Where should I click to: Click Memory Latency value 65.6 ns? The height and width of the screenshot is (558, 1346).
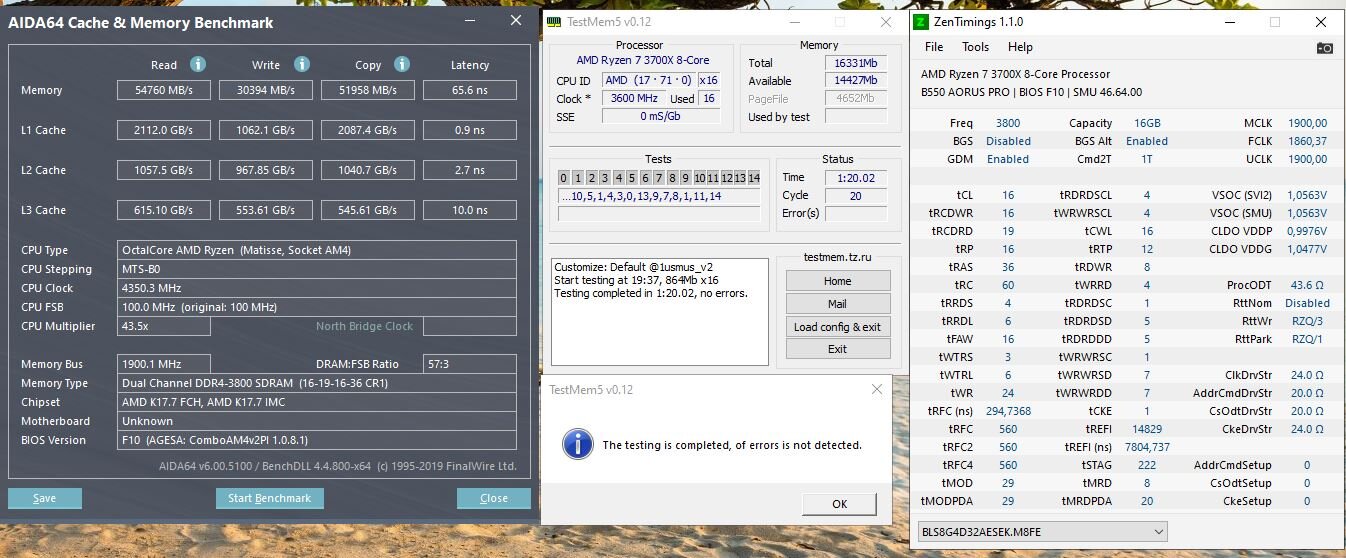470,90
